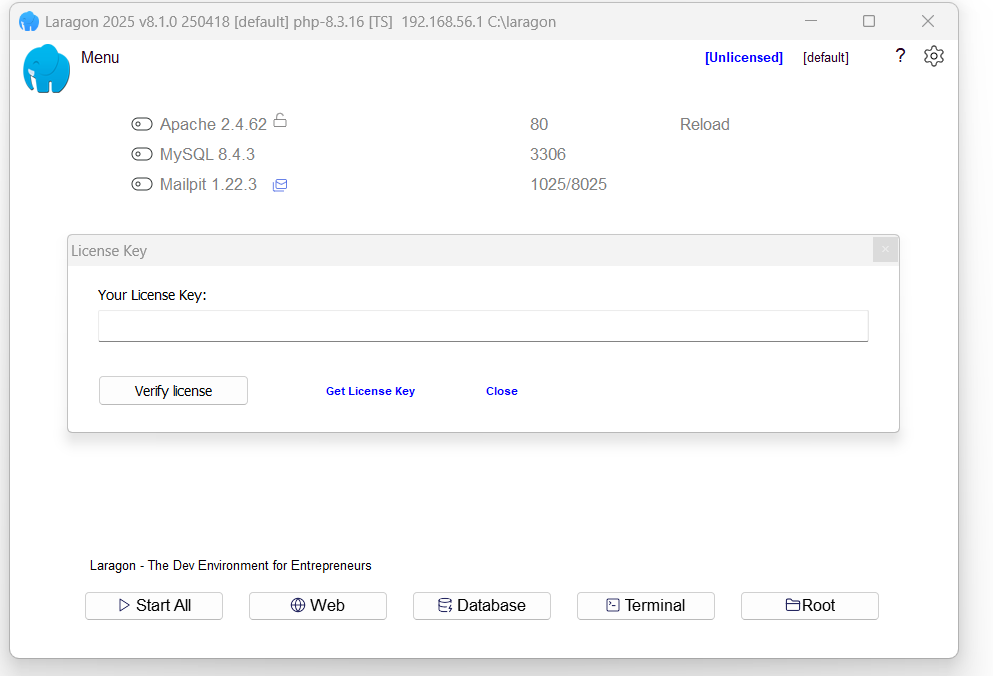Close the License Key dialog with X

pyautogui.click(x=885, y=250)
